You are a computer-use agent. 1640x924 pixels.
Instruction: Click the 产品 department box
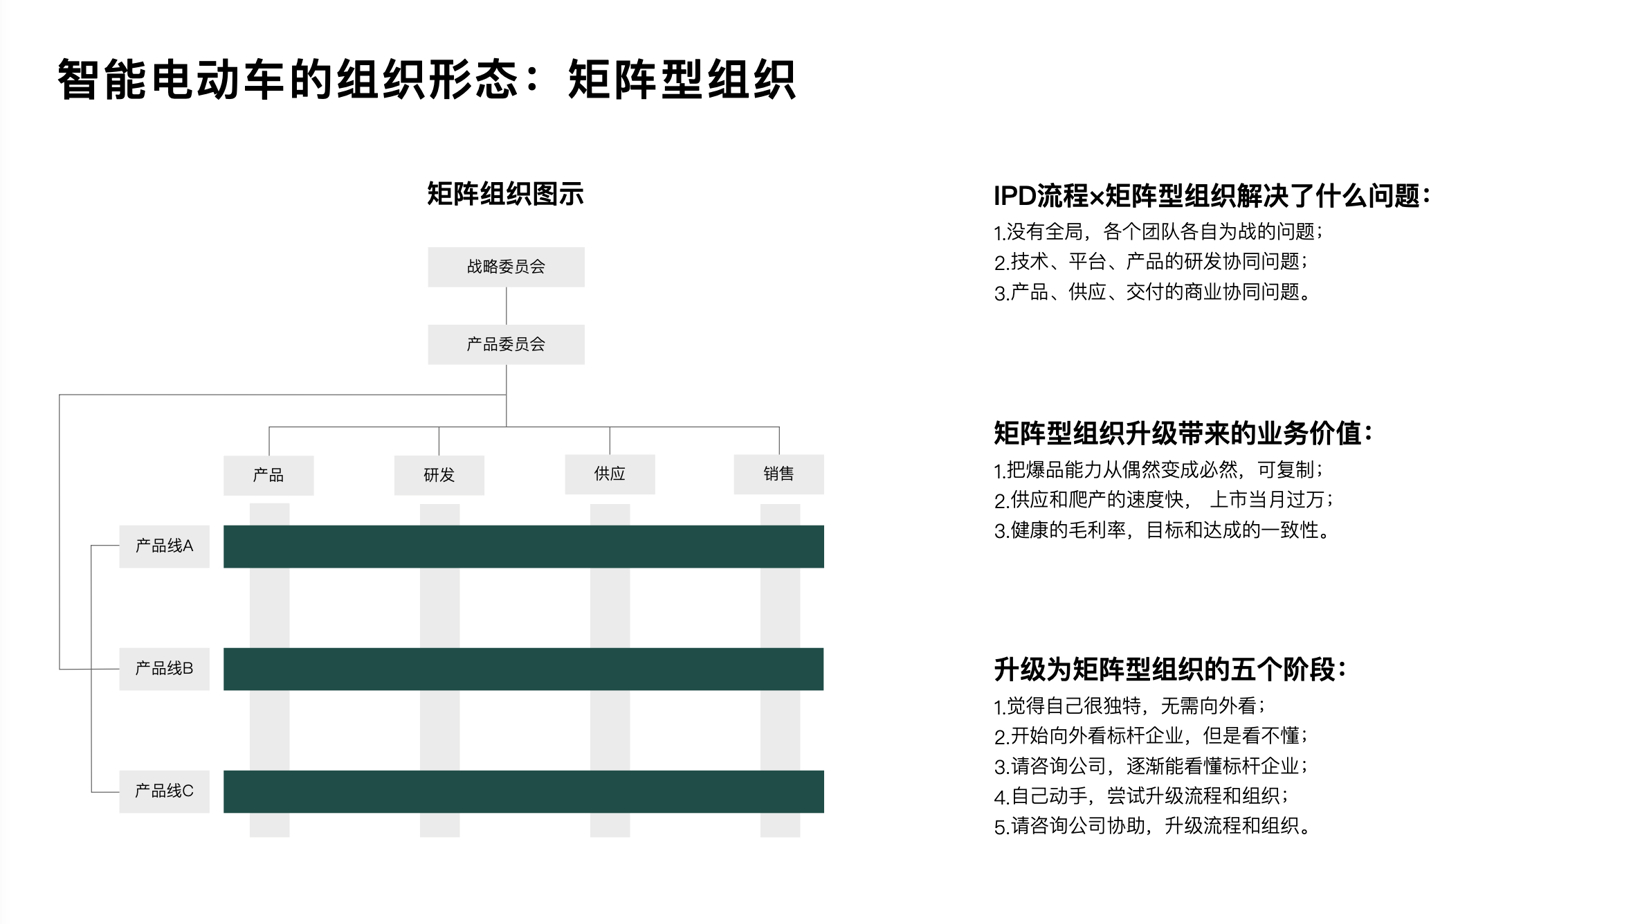click(x=267, y=475)
